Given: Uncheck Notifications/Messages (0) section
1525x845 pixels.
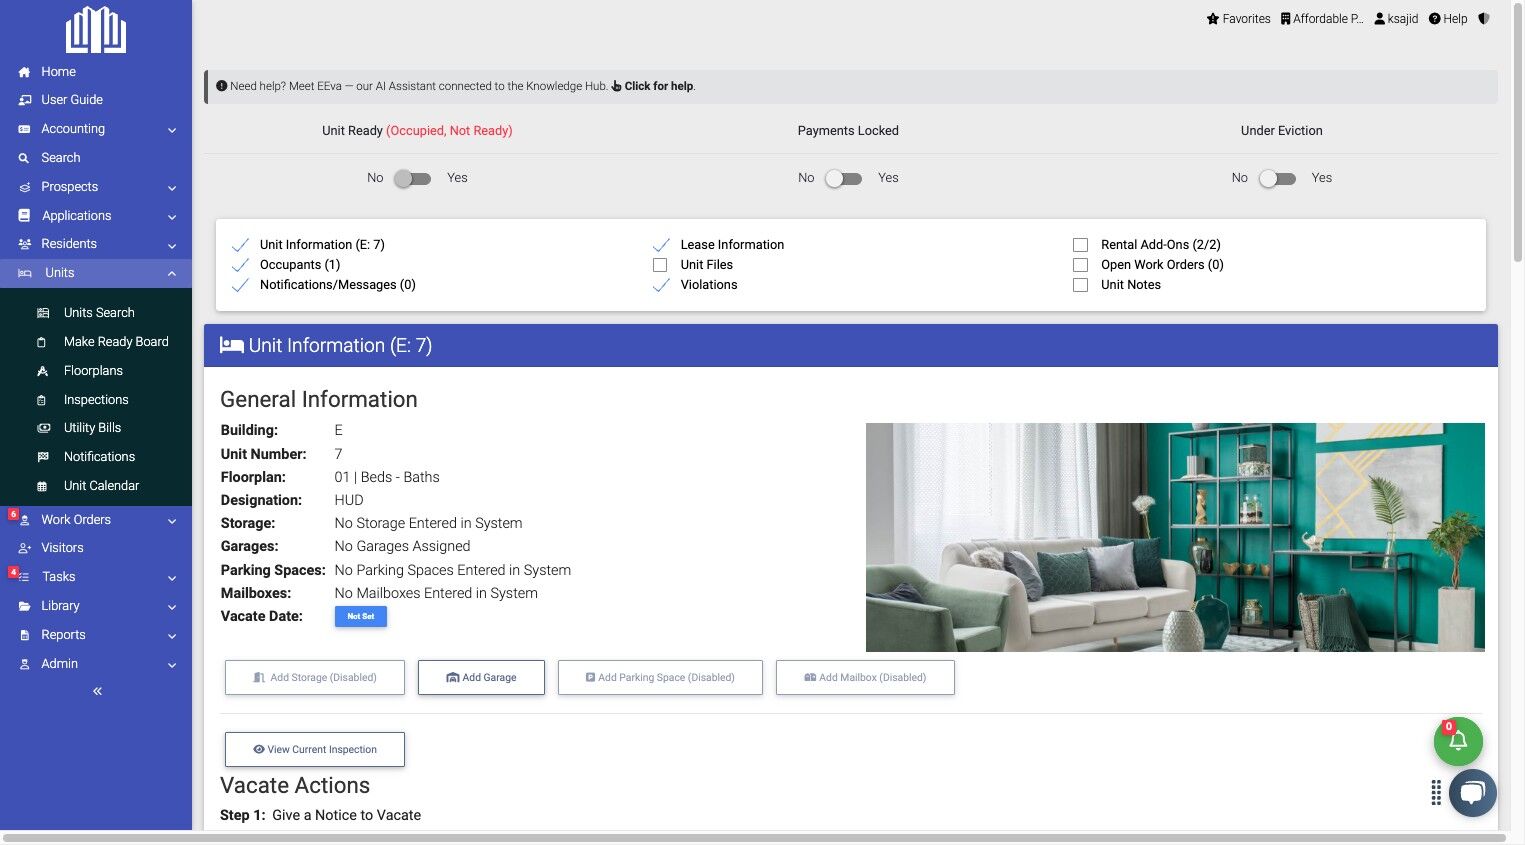Looking at the screenshot, I should point(240,285).
